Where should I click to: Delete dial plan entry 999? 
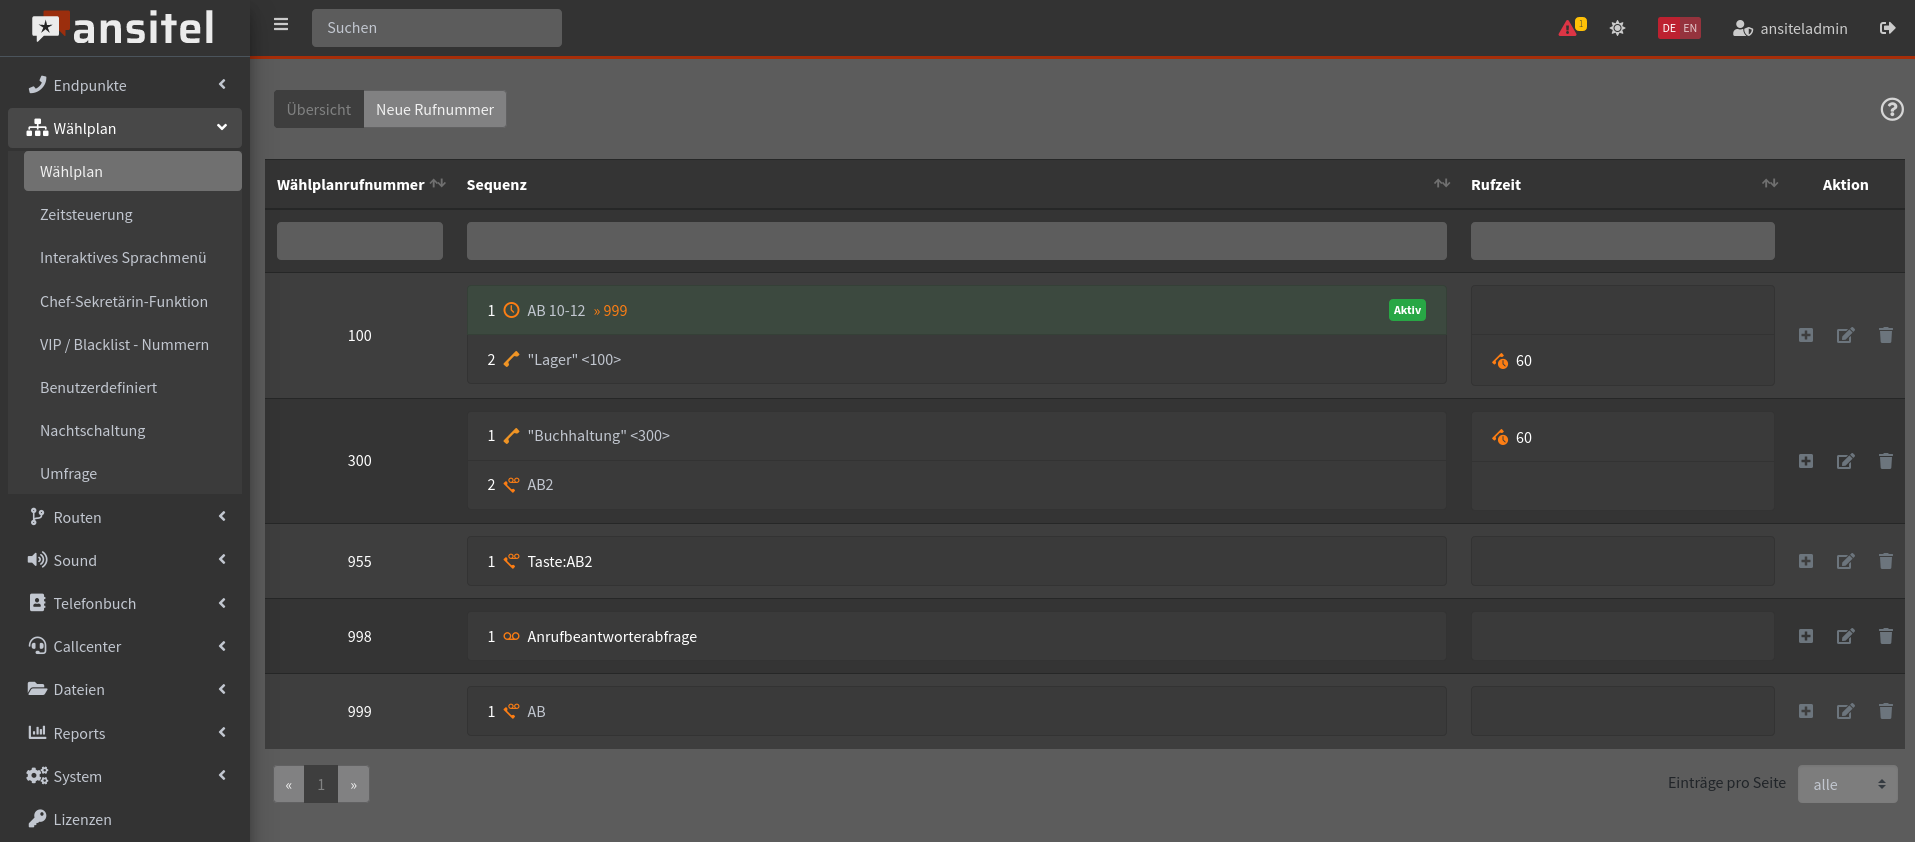[1885, 711]
